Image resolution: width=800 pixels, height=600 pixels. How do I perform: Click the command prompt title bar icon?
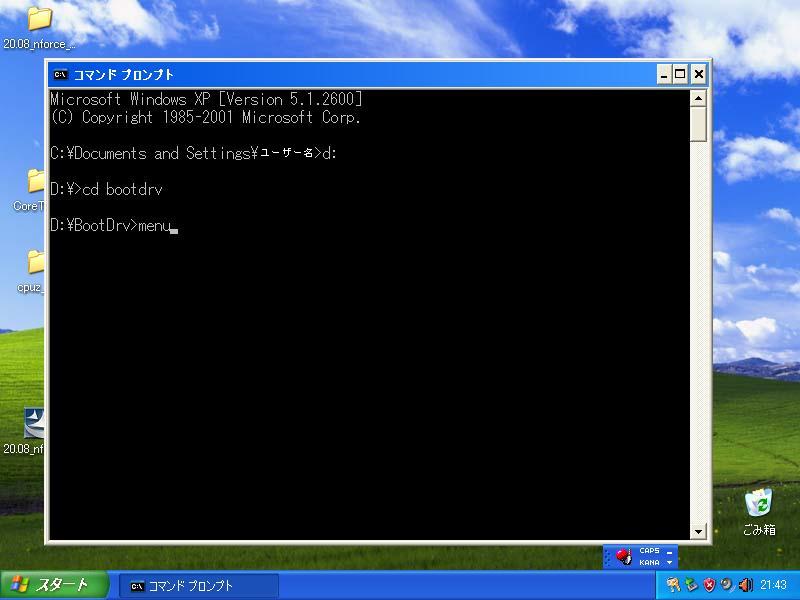[60, 74]
